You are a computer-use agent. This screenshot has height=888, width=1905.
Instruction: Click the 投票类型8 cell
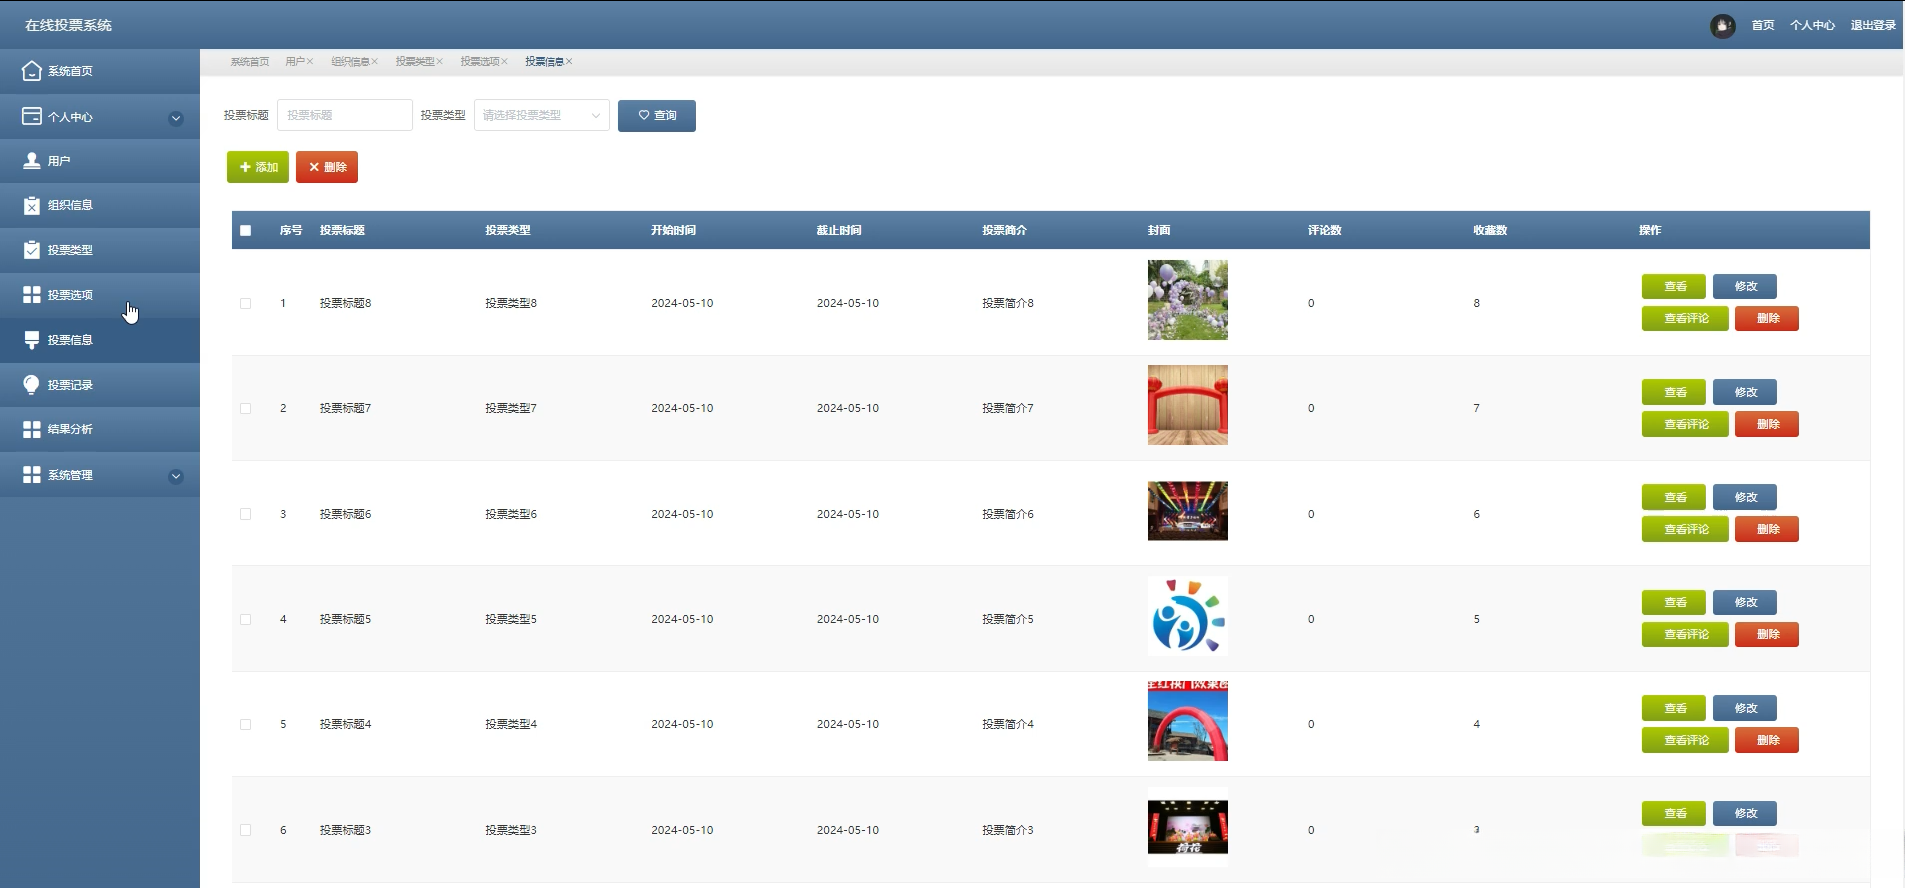click(511, 303)
